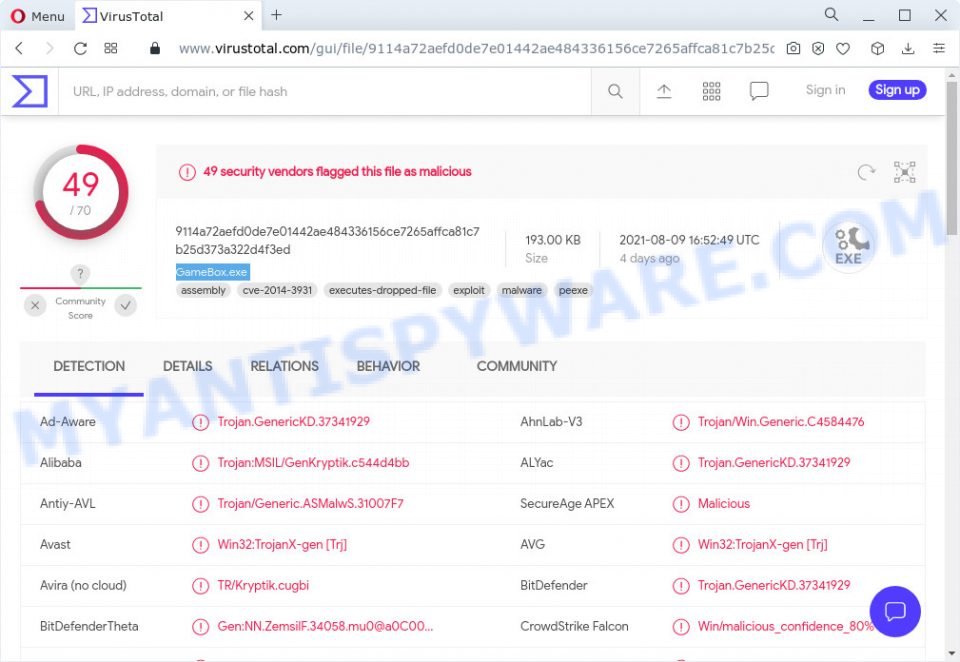Open the apps grid icon
The image size is (960, 662).
click(x=711, y=91)
